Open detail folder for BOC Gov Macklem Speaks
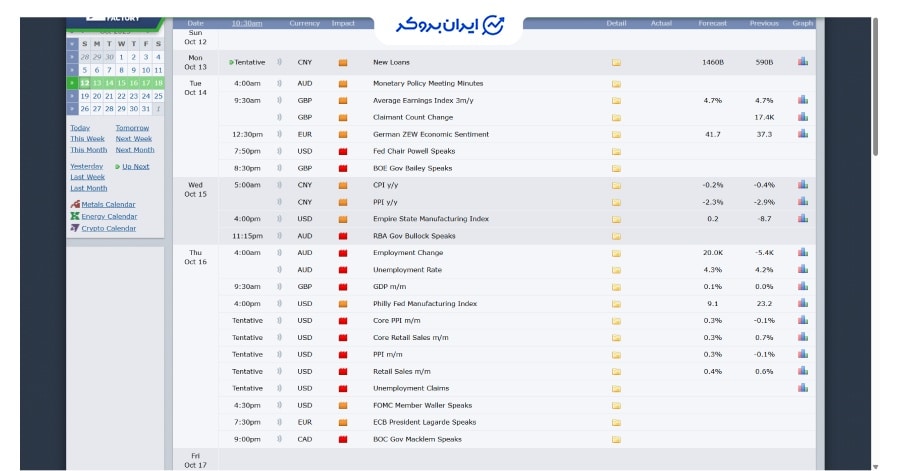The width and height of the screenshot is (900, 471). coord(616,439)
